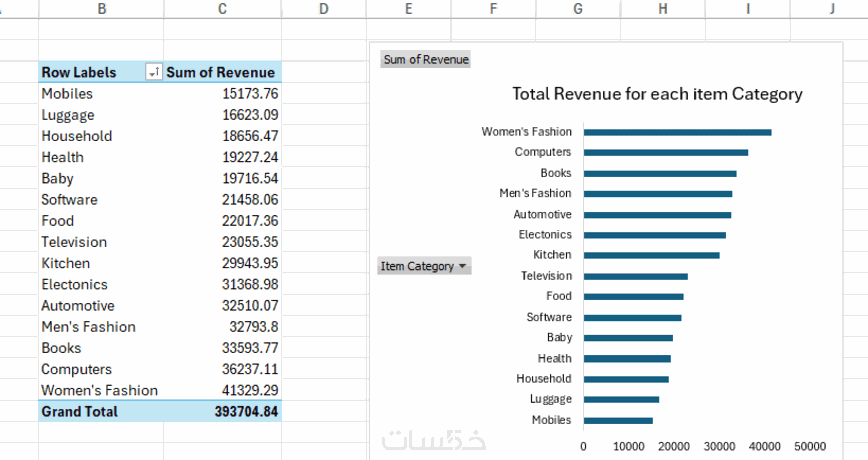Click the Software chart axis label
Screen dimensions: 868x460
click(x=549, y=317)
